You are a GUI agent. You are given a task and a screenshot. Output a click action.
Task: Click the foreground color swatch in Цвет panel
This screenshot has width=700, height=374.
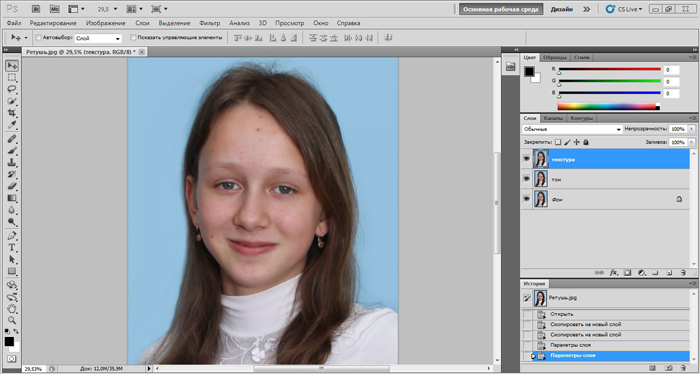pos(529,71)
